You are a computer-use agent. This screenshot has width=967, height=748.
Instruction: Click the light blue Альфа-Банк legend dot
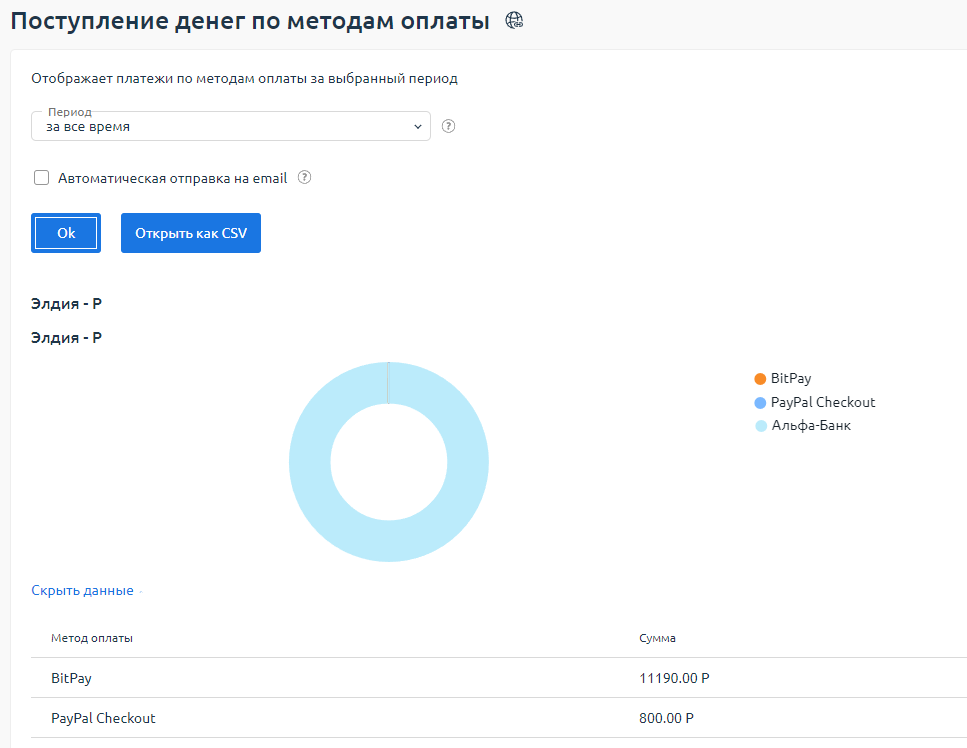760,426
